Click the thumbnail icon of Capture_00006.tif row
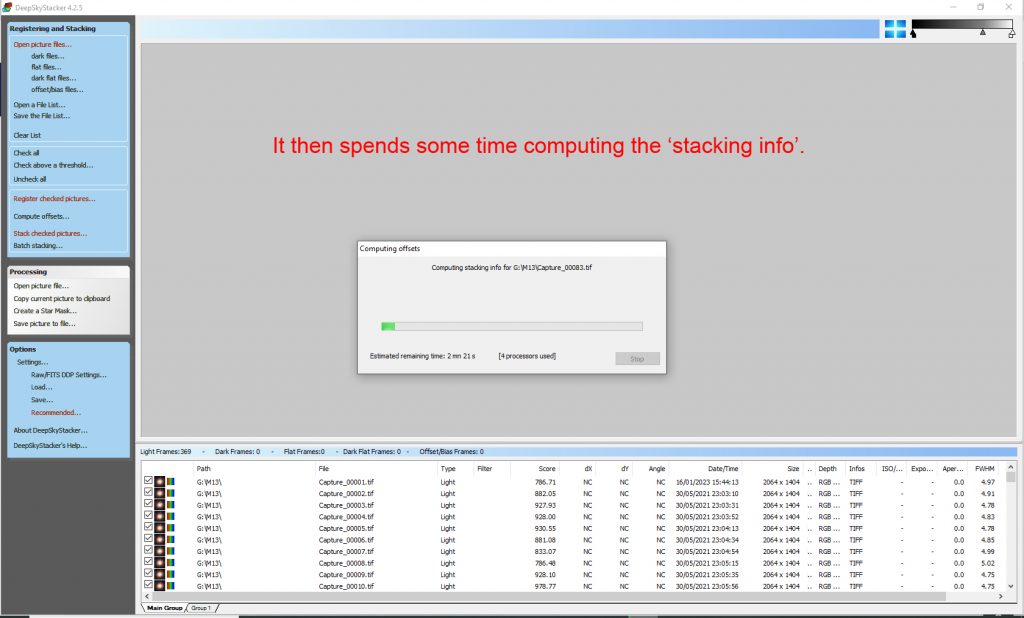Viewport: 1024px width, 618px height. (159, 540)
